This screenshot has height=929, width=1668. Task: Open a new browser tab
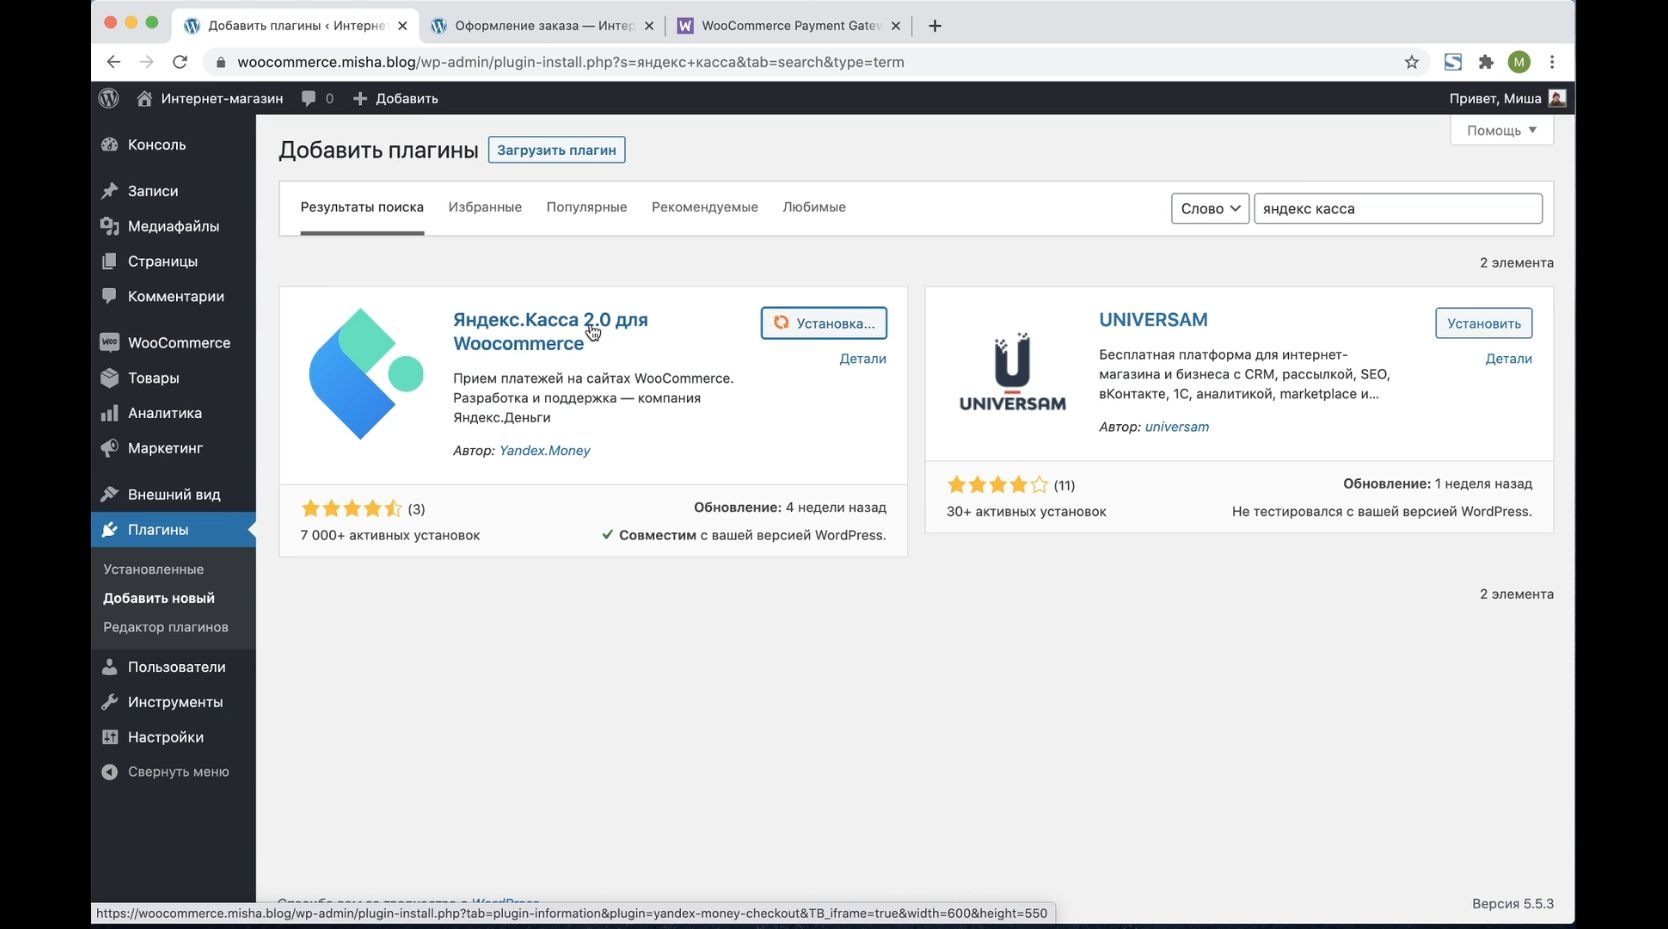[935, 26]
